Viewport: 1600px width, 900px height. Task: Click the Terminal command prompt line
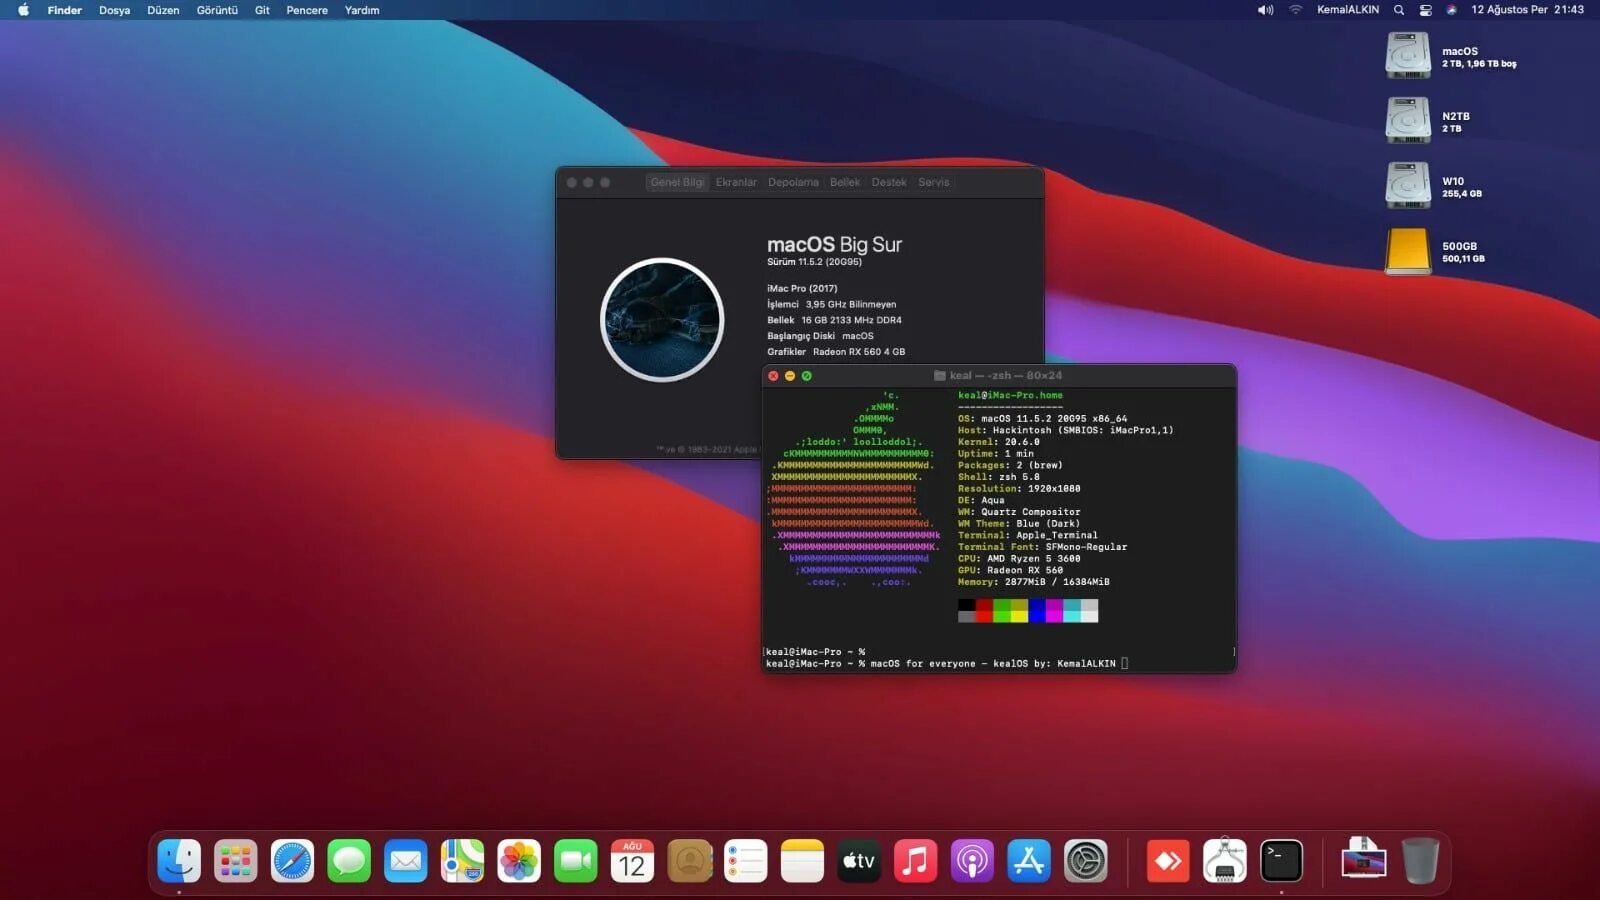coord(946,663)
